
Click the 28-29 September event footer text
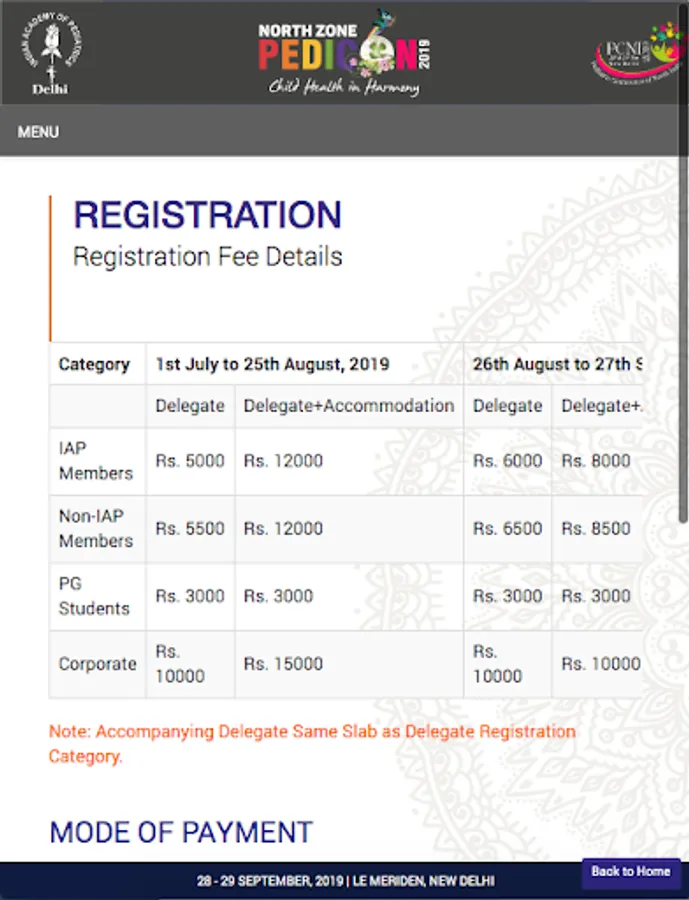tap(345, 881)
